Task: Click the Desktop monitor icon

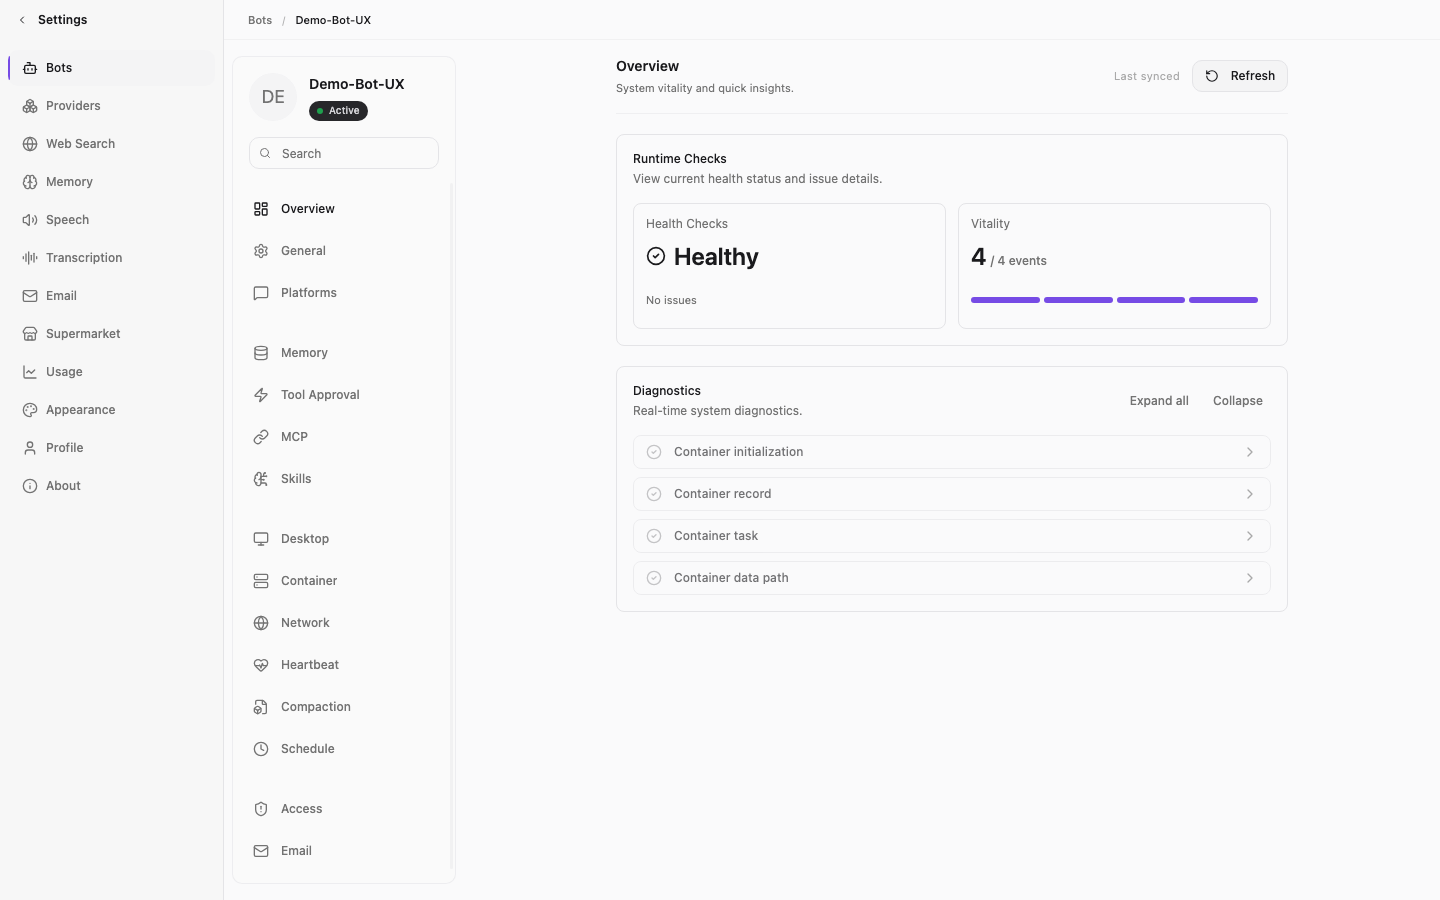Action: click(x=261, y=539)
